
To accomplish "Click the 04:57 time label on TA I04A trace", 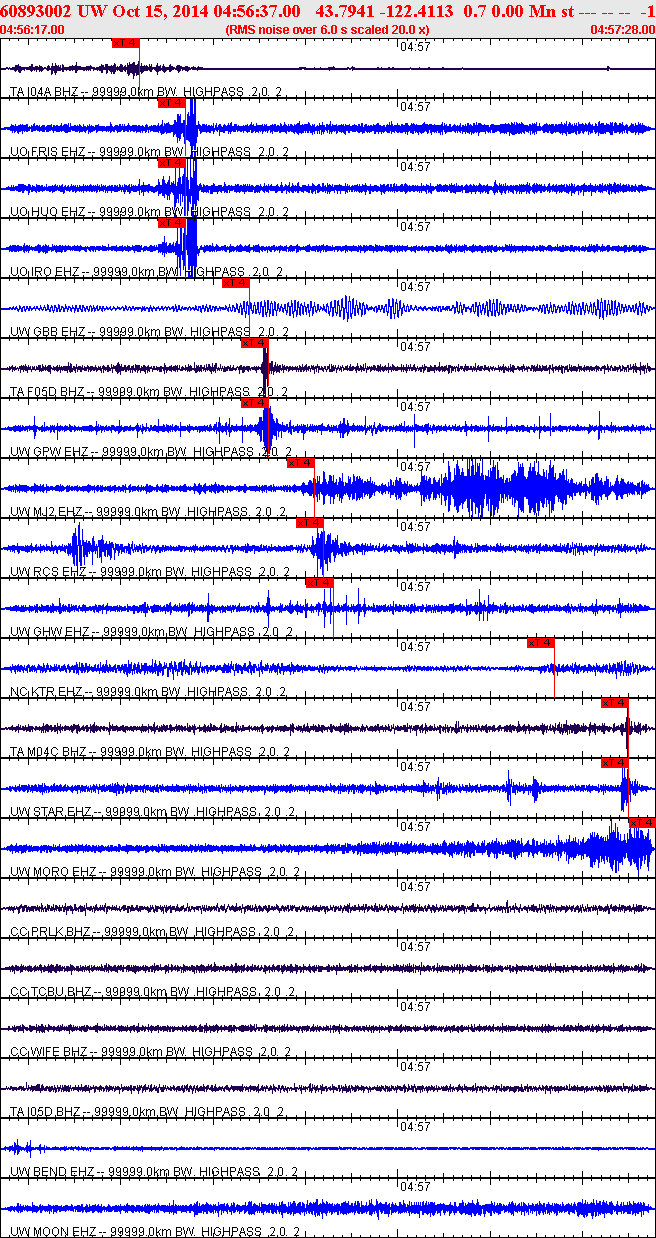I will pos(415,46).
